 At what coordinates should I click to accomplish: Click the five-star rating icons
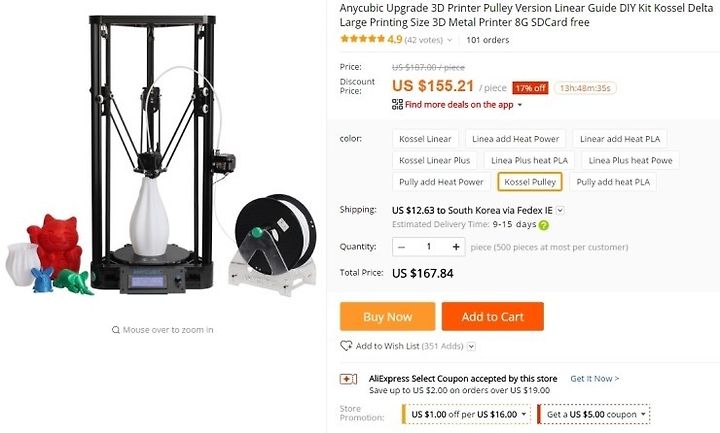click(362, 39)
